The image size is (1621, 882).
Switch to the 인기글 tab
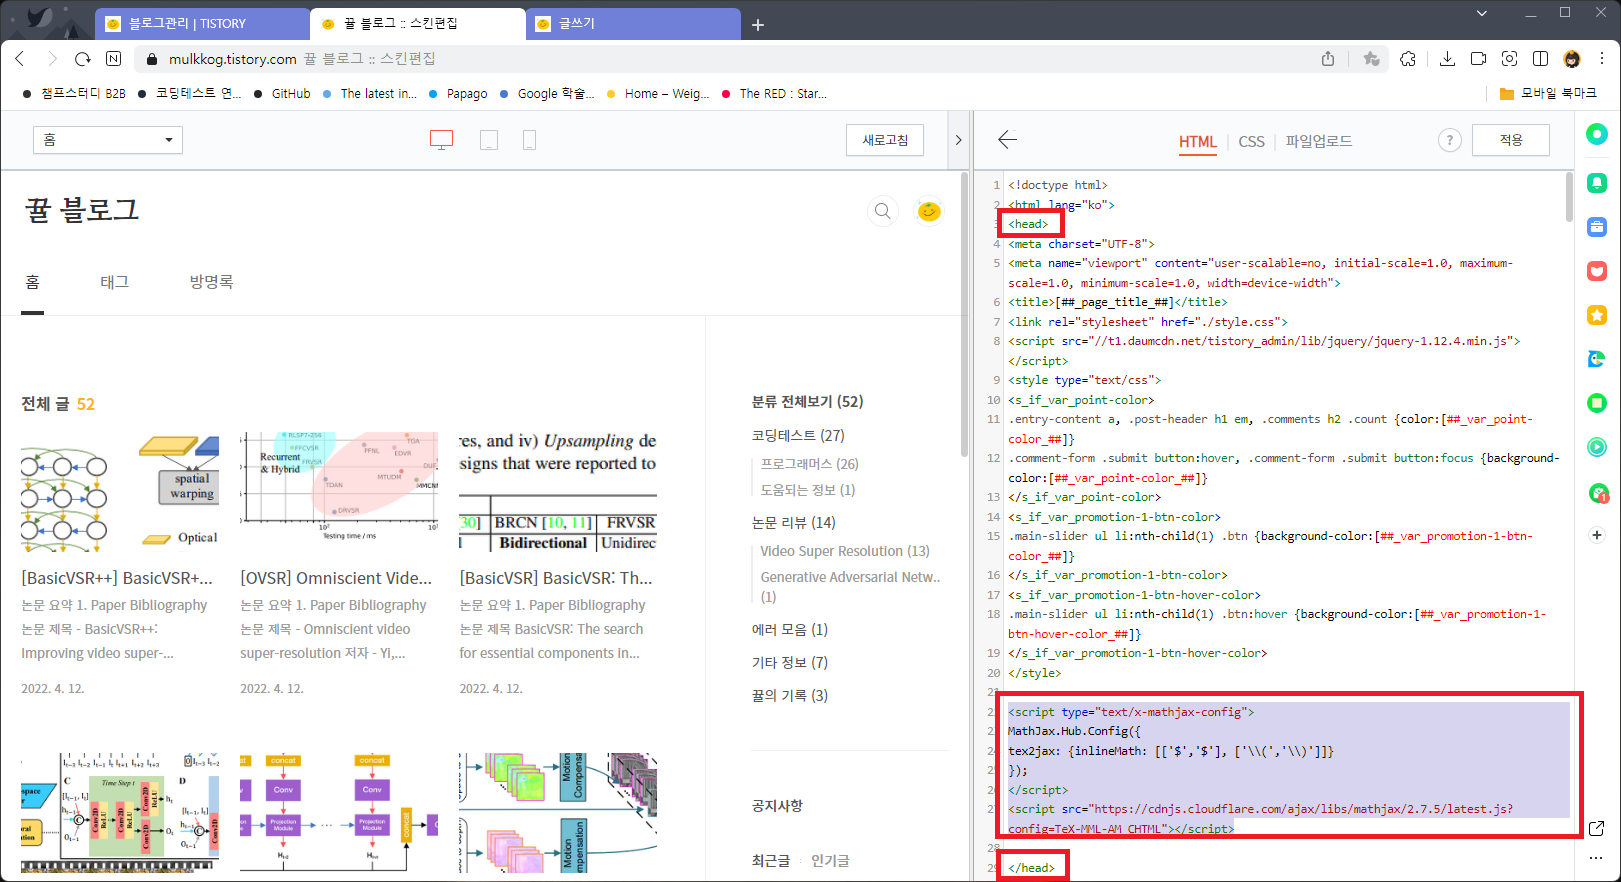click(830, 861)
